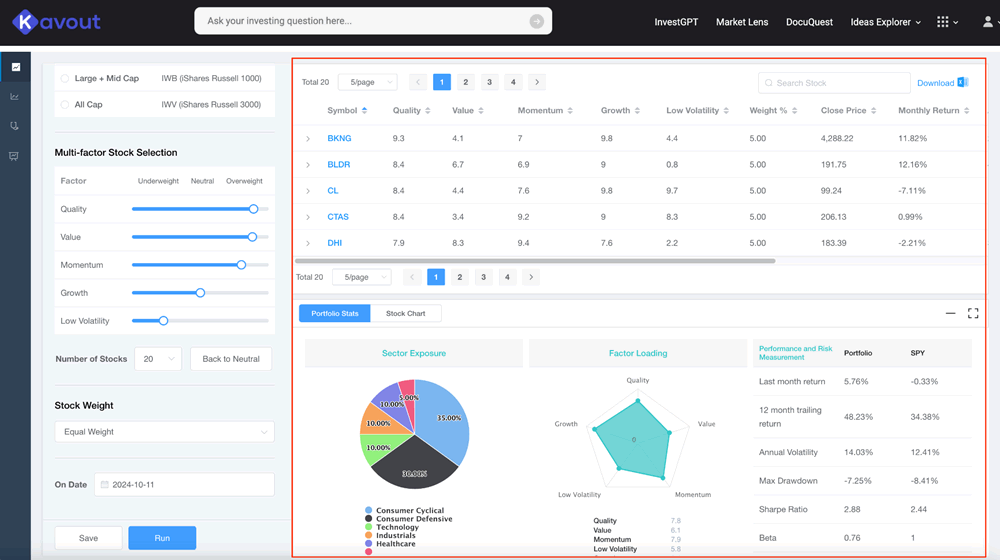Viewport: 1000px width, 560px height.
Task: Open the apps grid menu
Action: tap(946, 22)
